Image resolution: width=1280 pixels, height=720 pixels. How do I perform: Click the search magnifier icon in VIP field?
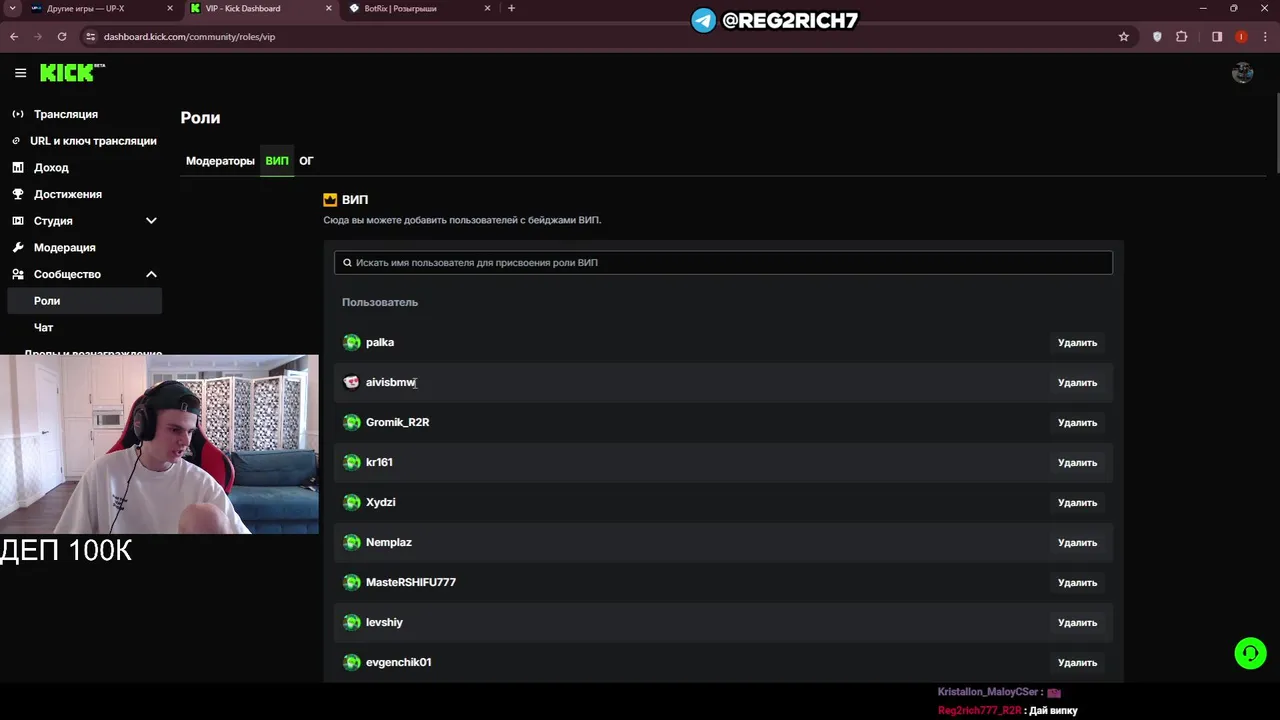347,263
